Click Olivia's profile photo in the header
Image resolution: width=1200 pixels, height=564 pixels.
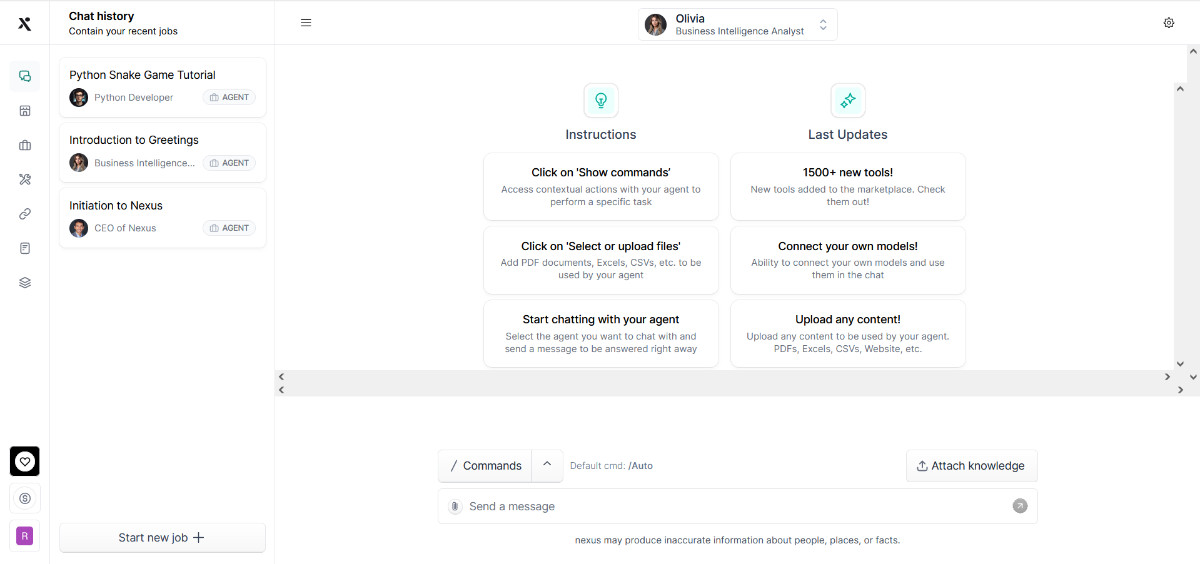coord(656,24)
